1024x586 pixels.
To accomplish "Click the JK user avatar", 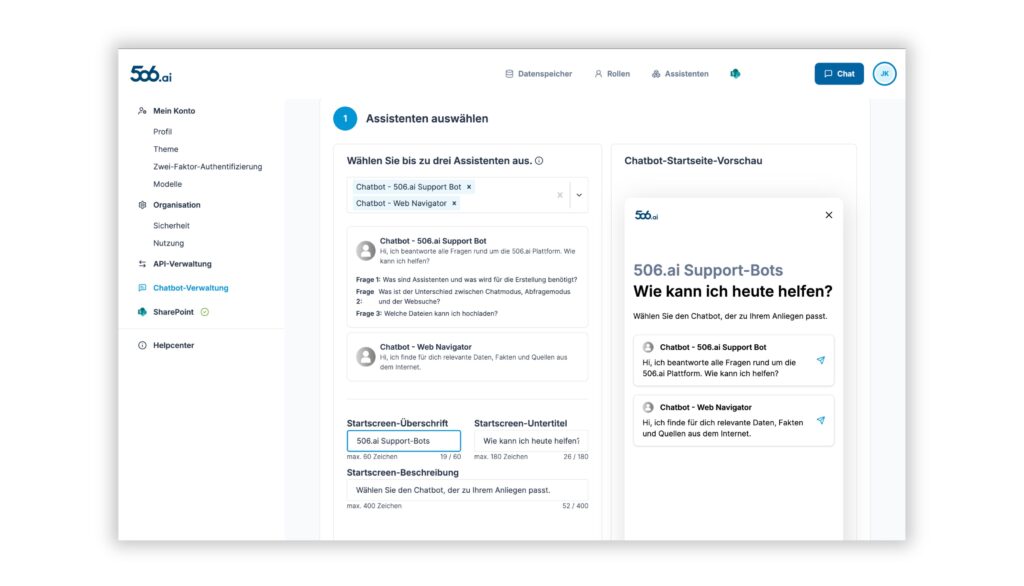I will 884,74.
